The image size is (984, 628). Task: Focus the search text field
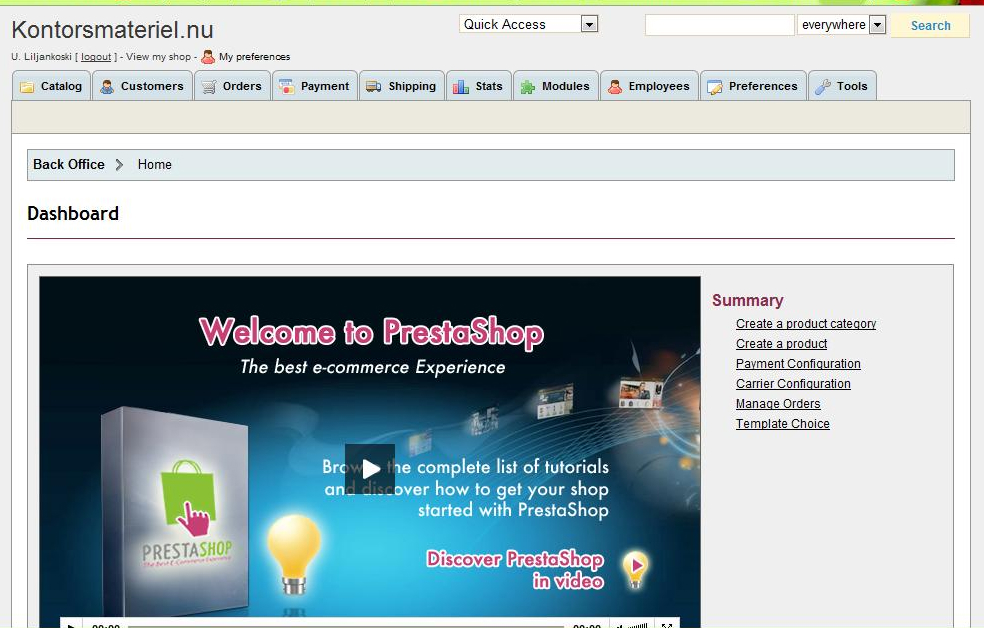(720, 25)
